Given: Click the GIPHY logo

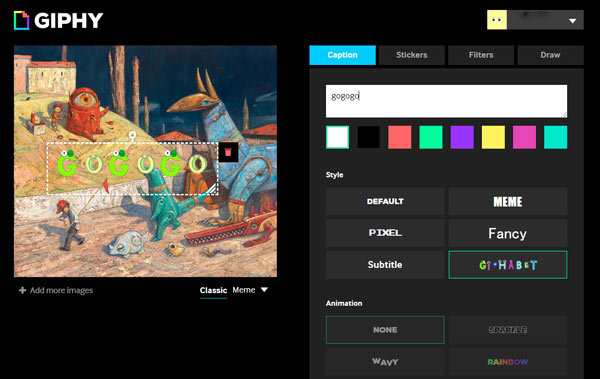Looking at the screenshot, I should (59, 20).
